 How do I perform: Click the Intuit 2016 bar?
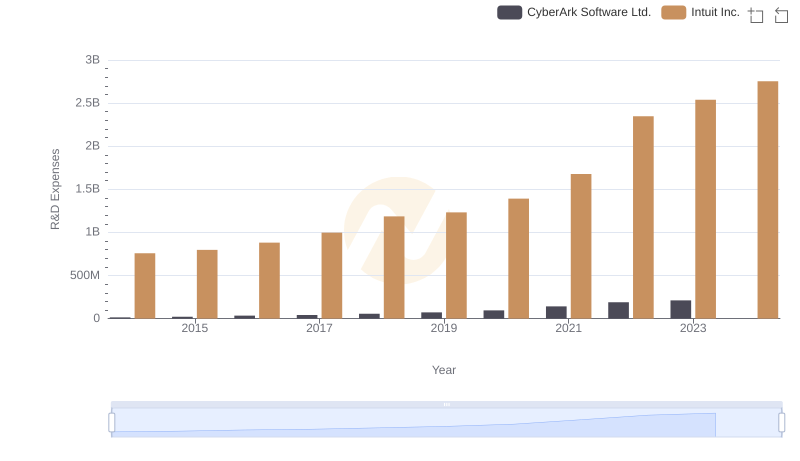tap(269, 280)
